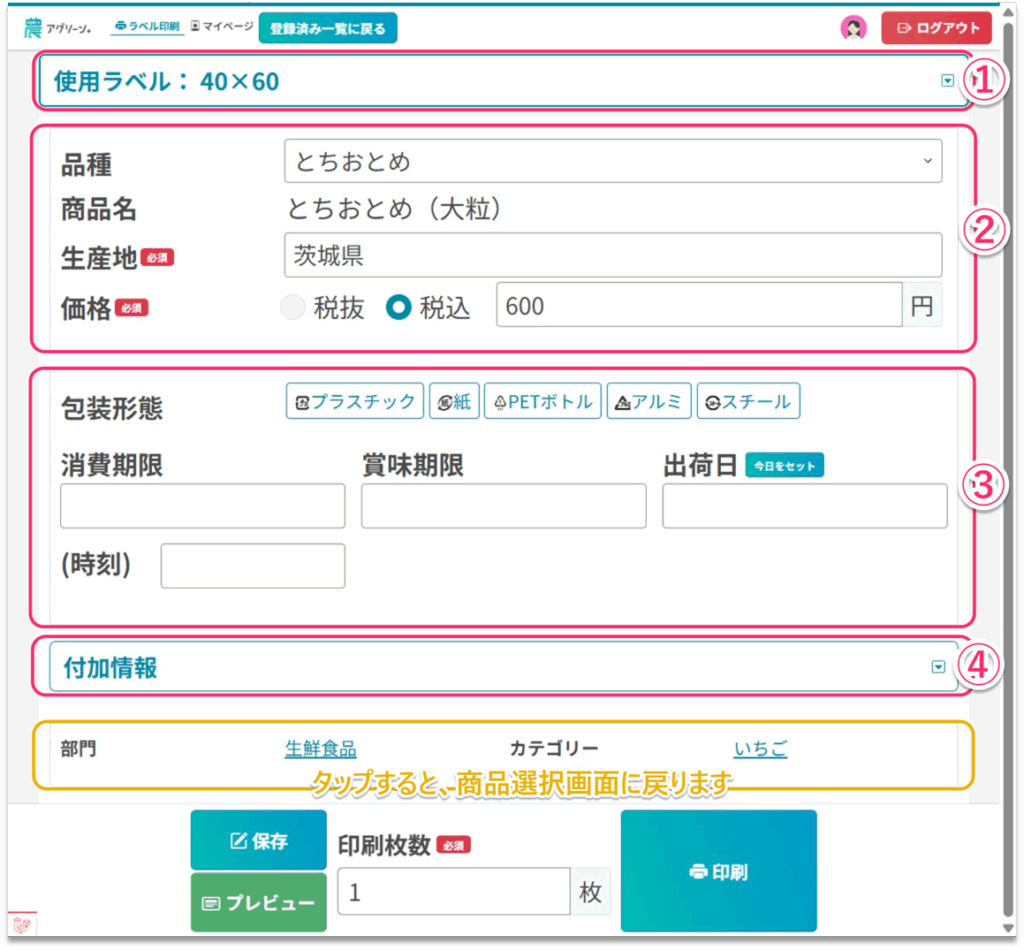Viewport: 1024px width, 950px height.
Task: Follow the 生鮮食品 department link
Action: (x=320, y=749)
